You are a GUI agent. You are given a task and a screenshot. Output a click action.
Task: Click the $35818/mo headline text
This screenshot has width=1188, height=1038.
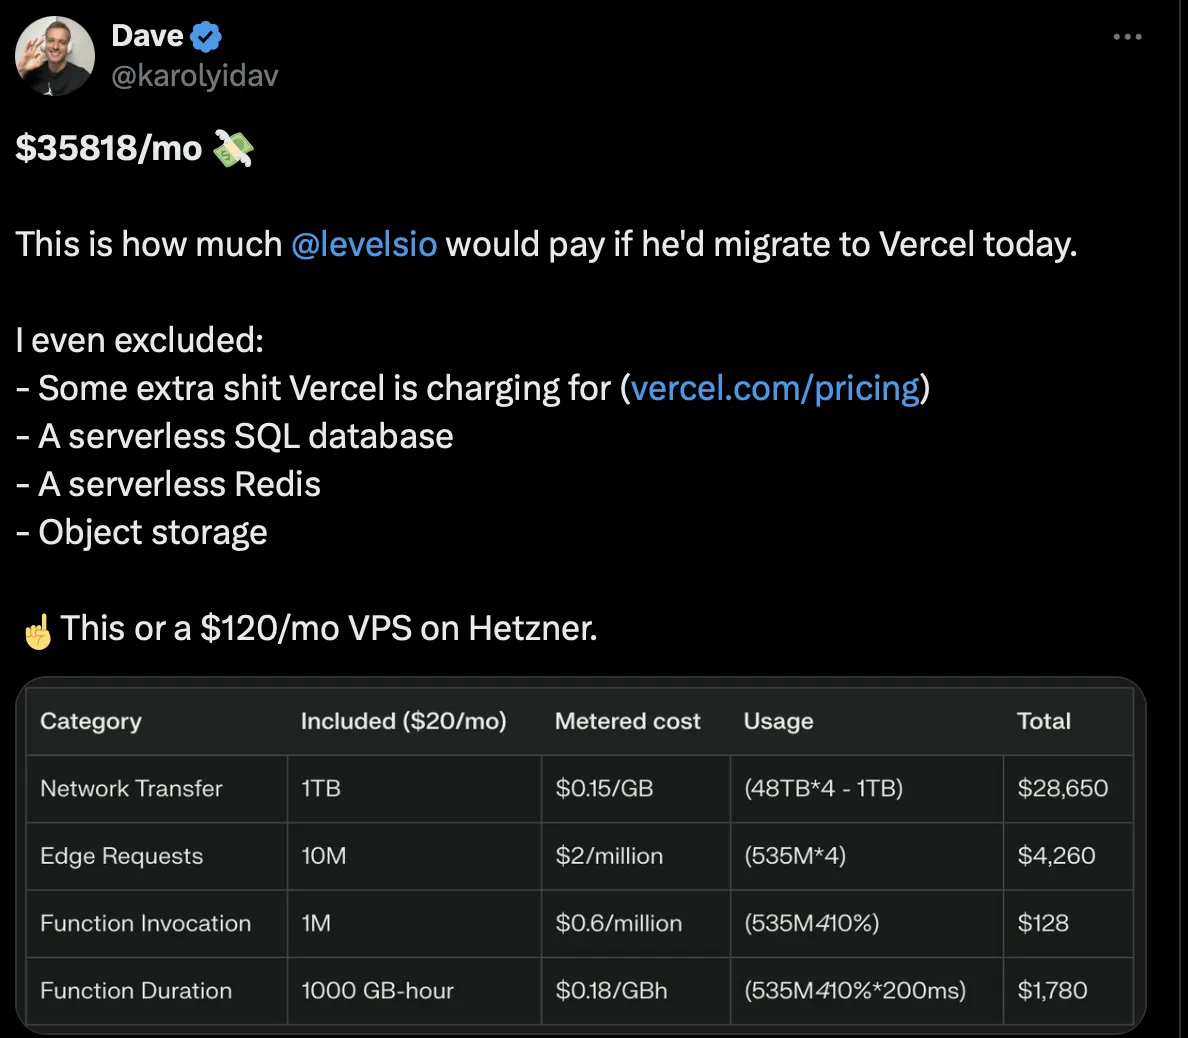pyautogui.click(x=108, y=149)
